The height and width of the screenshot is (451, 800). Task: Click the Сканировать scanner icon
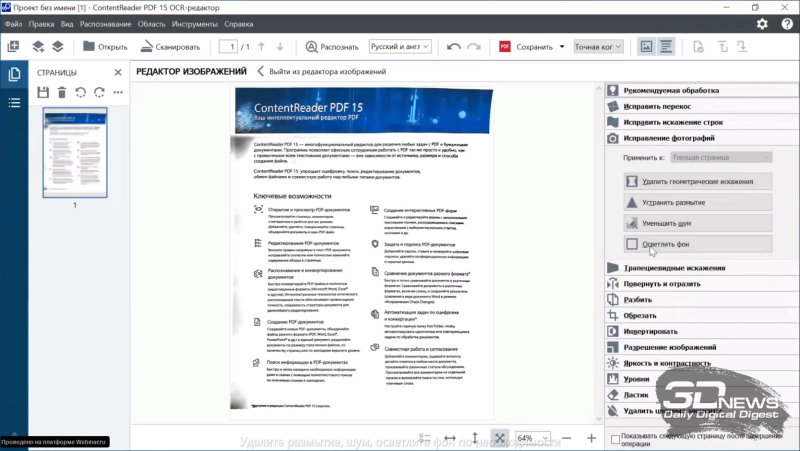[x=147, y=46]
